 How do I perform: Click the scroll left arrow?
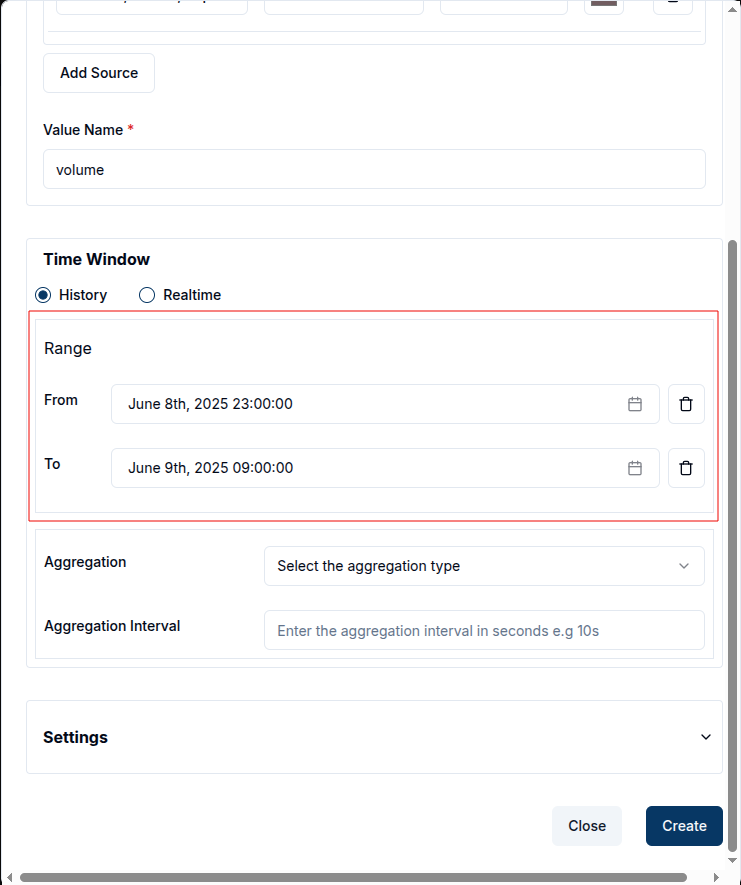click(x=9, y=878)
